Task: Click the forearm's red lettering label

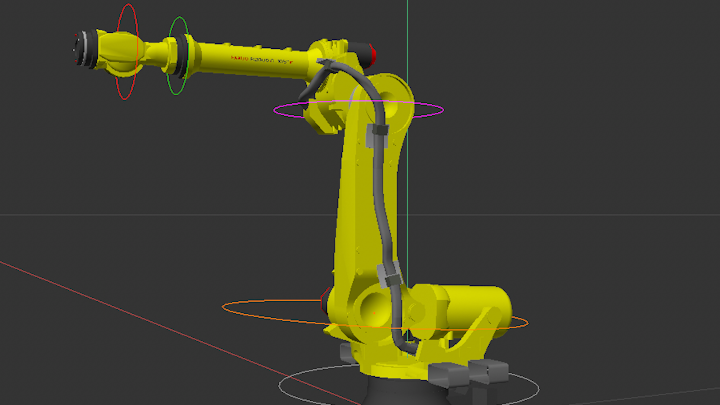Action: (x=259, y=60)
